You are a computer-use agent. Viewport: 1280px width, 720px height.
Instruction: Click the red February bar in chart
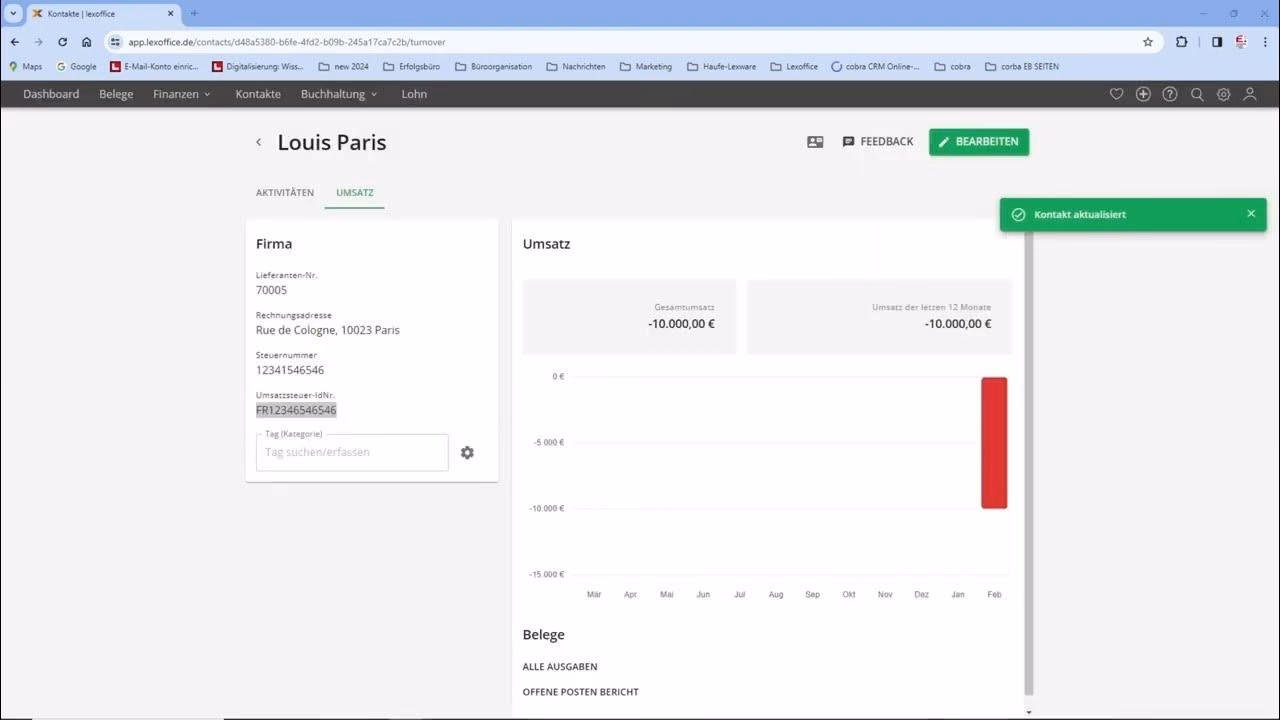[x=994, y=442]
